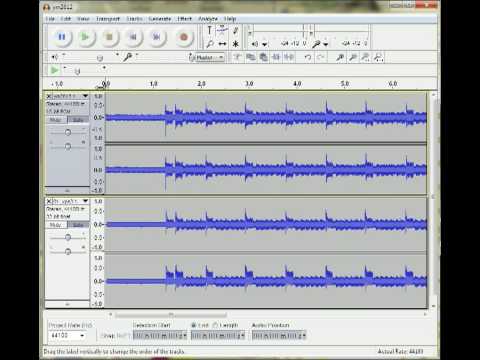Pause playback with the Pause button
Screen dimensions: 480x360
(x=62, y=37)
